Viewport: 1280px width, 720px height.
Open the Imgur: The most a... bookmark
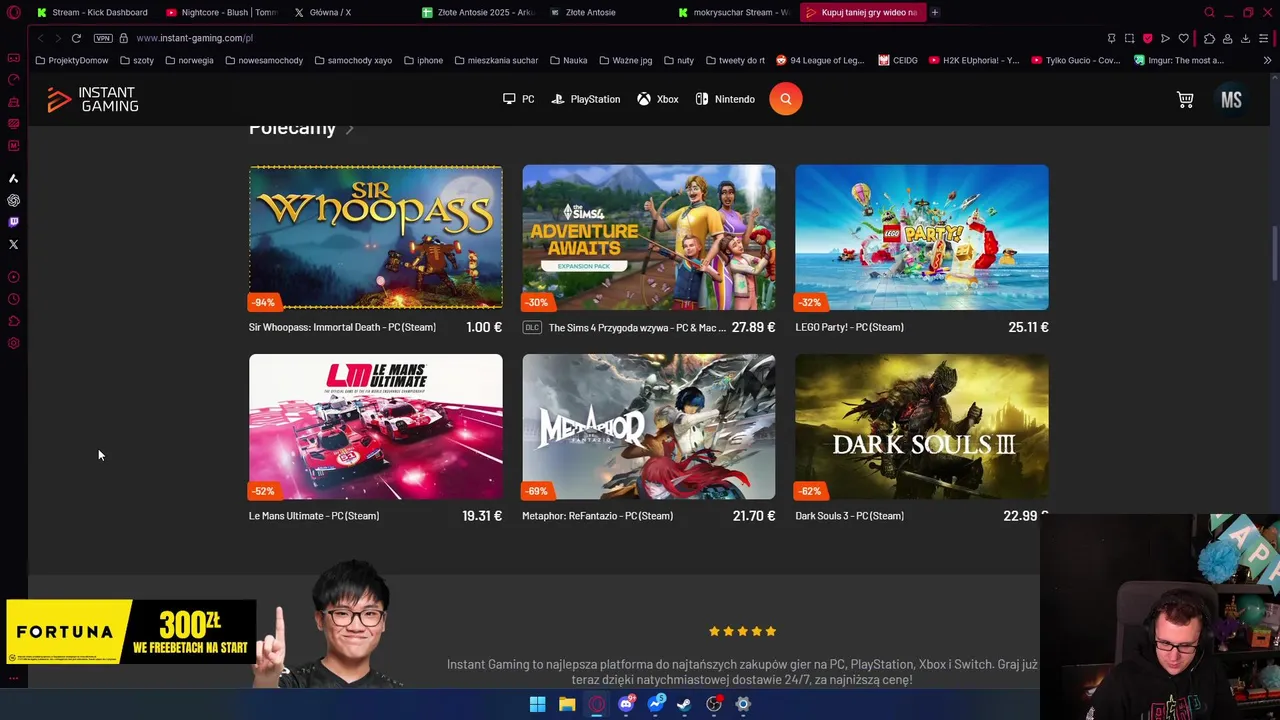pyautogui.click(x=1179, y=60)
